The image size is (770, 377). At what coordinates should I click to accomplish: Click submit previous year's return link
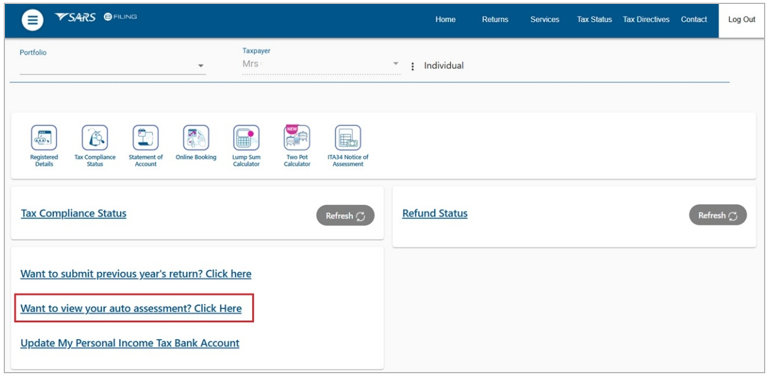point(136,274)
